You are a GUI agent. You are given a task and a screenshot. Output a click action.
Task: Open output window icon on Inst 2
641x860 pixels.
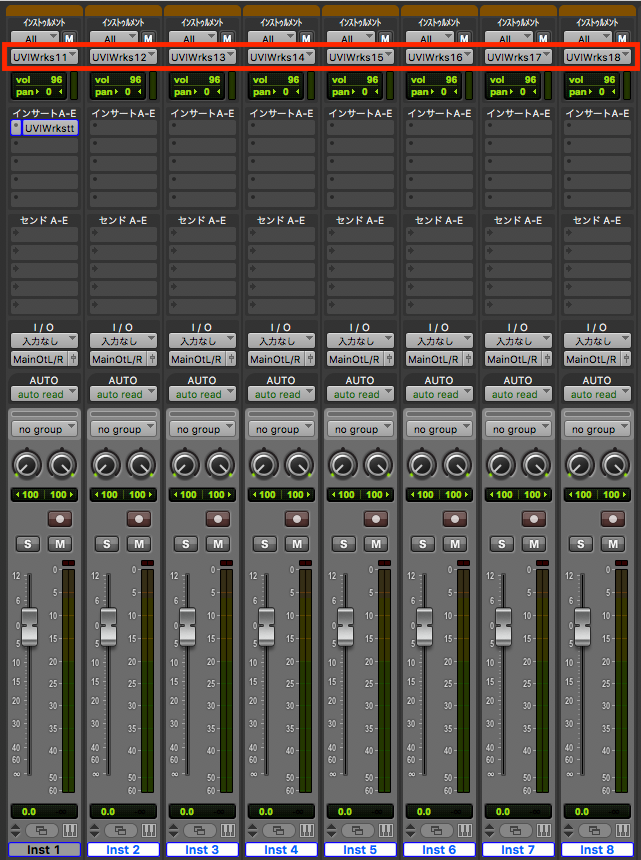[120, 830]
